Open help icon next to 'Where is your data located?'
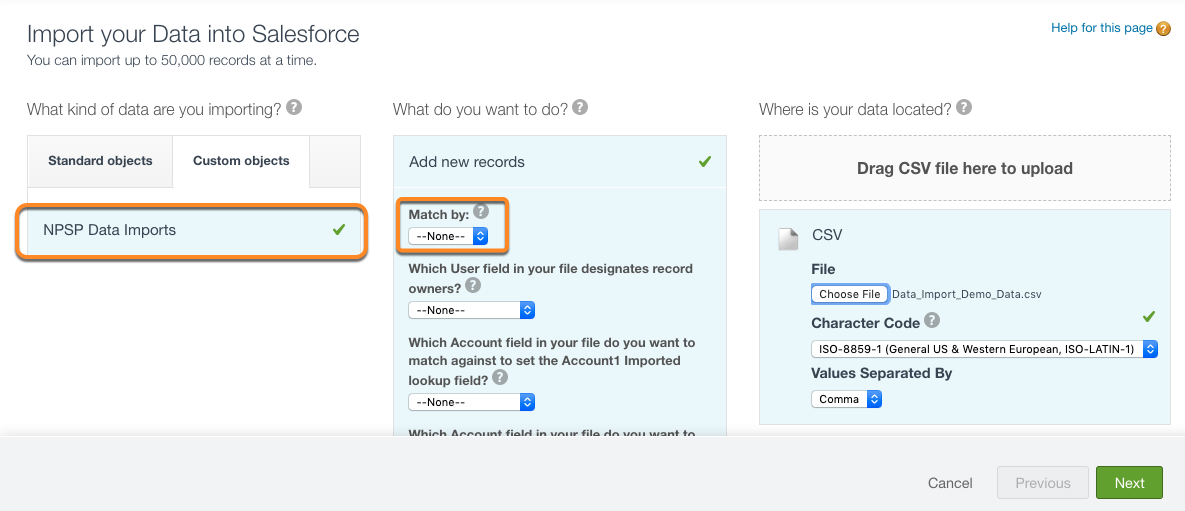This screenshot has height=511, width=1185. tap(964, 107)
